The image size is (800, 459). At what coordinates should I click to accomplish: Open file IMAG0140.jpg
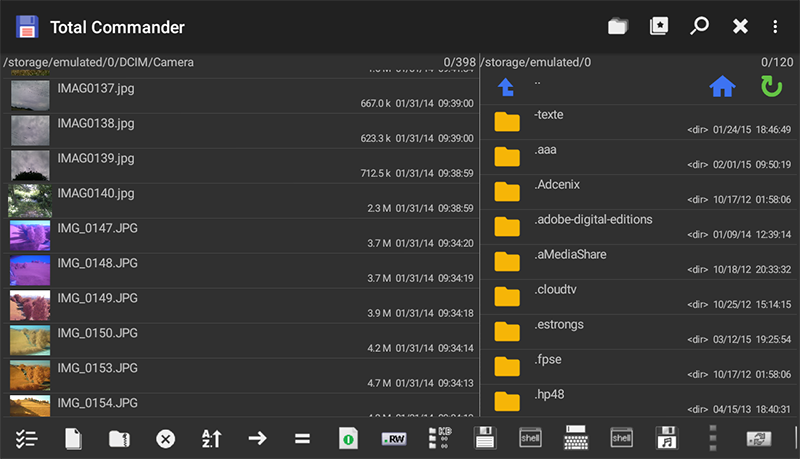pos(241,201)
